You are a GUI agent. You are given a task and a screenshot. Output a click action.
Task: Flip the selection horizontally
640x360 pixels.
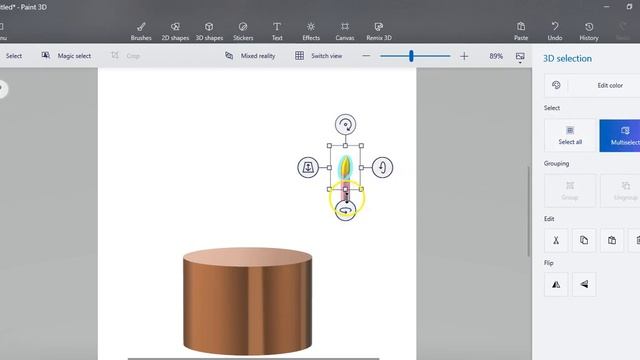[x=556, y=284]
